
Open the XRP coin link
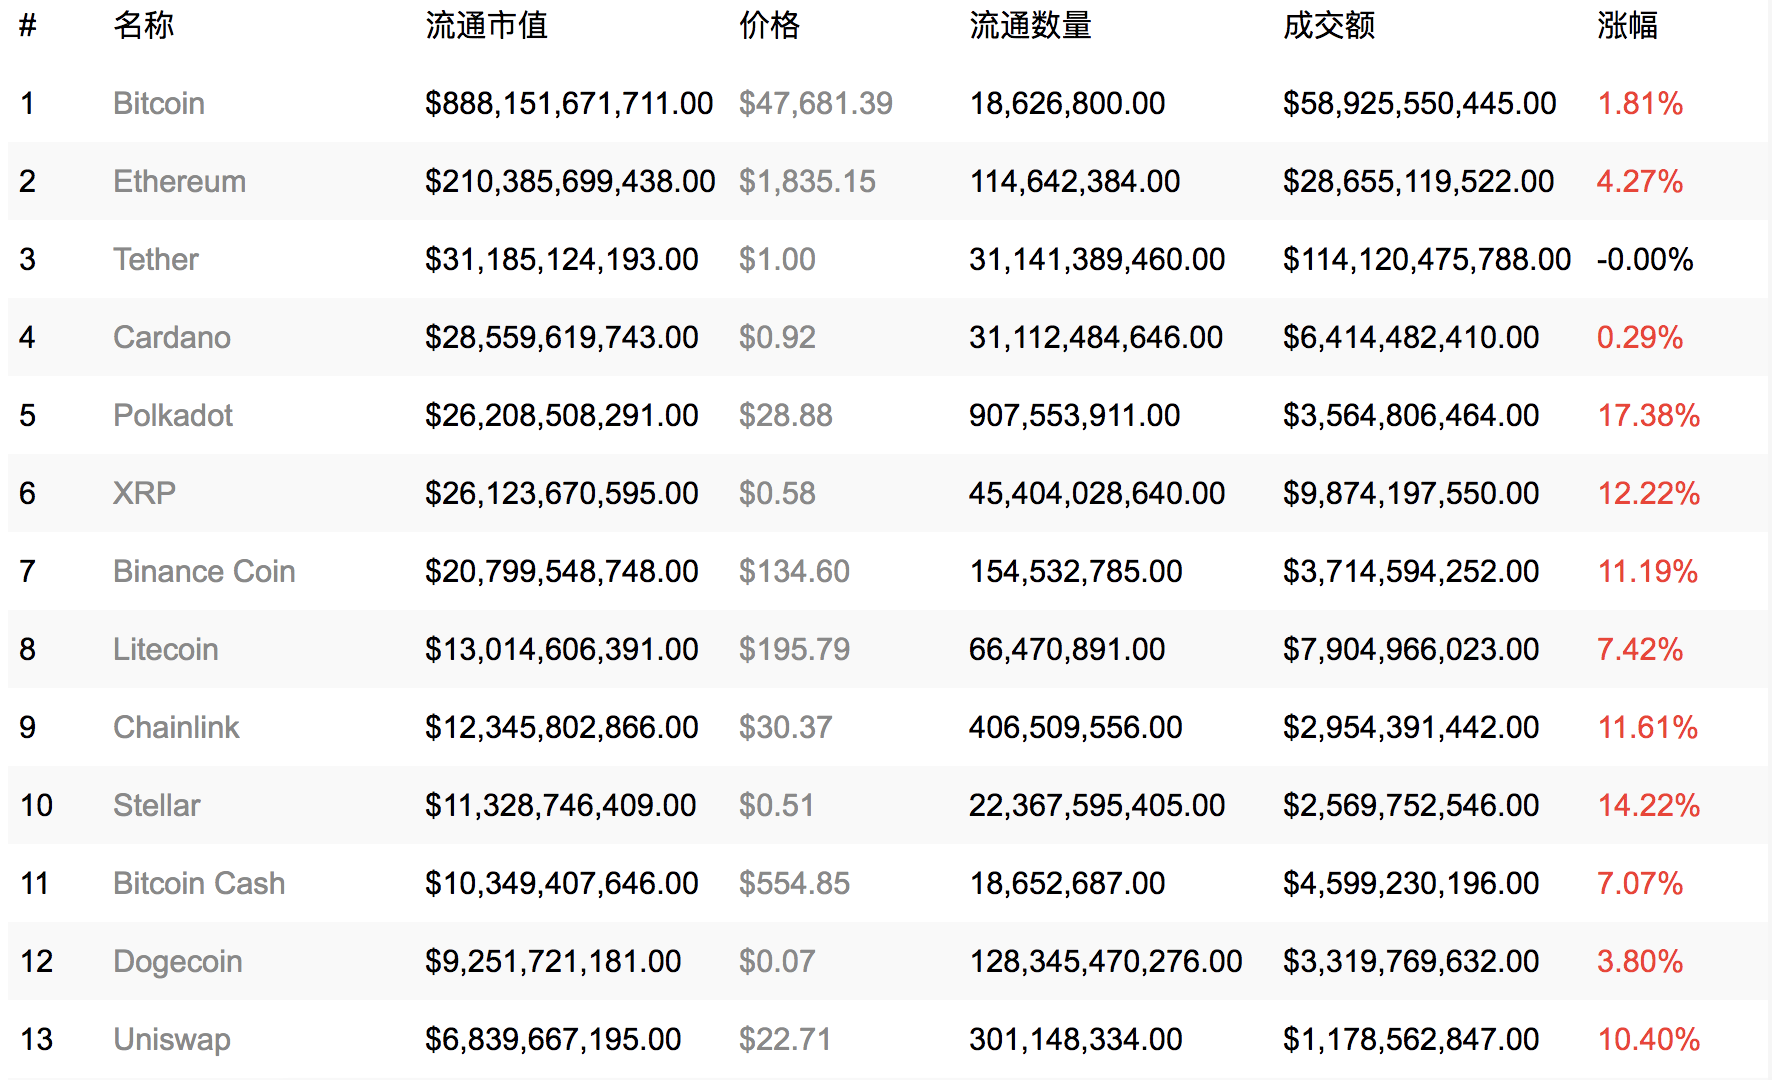tap(144, 493)
